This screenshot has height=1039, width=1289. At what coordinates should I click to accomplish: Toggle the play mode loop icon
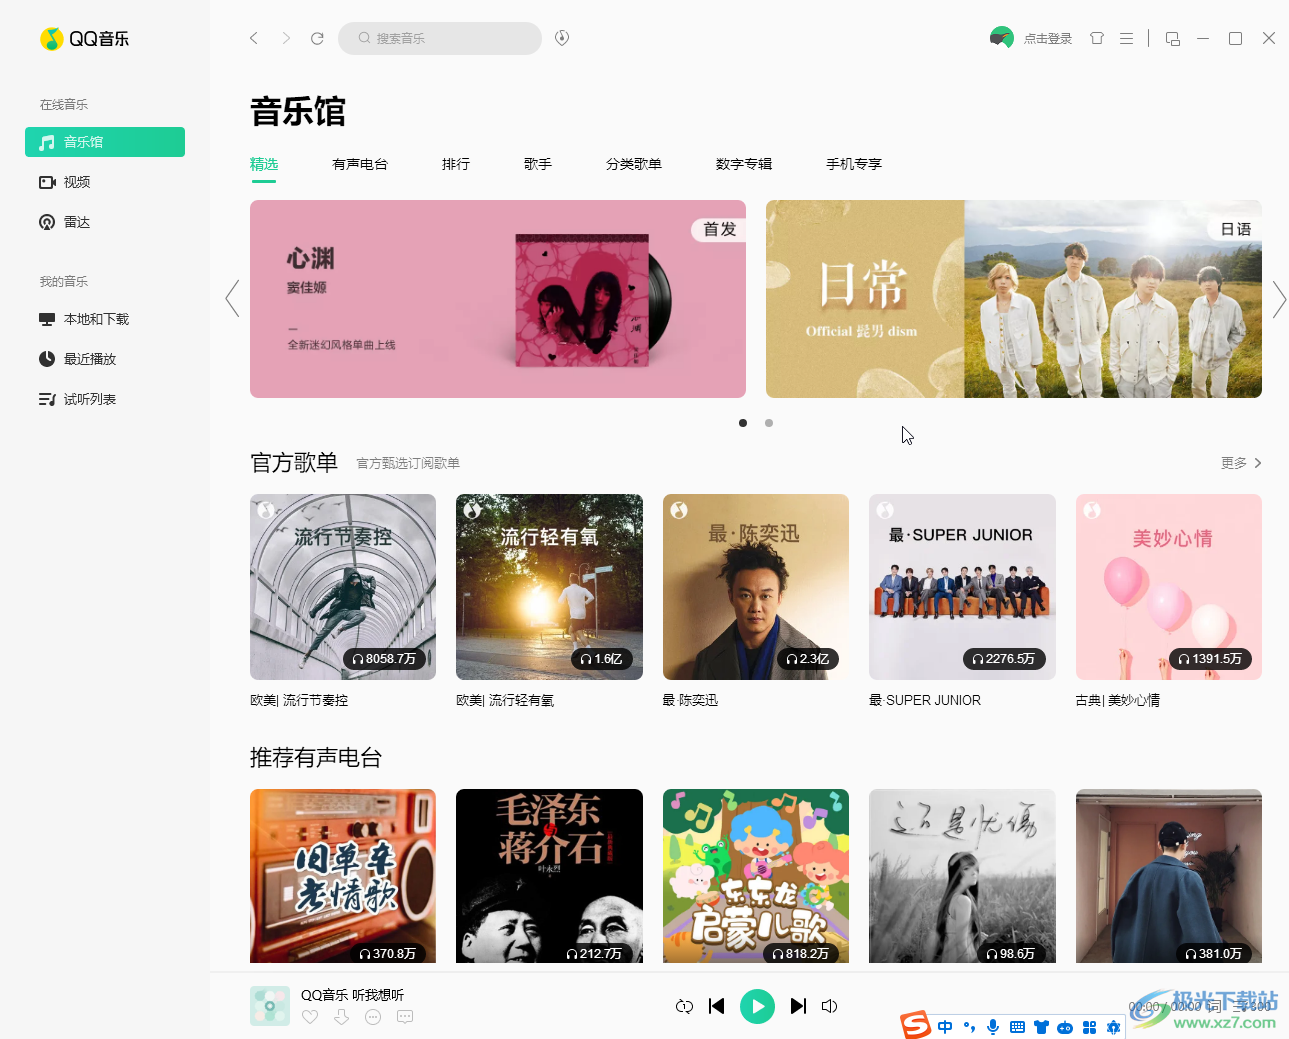click(684, 1006)
